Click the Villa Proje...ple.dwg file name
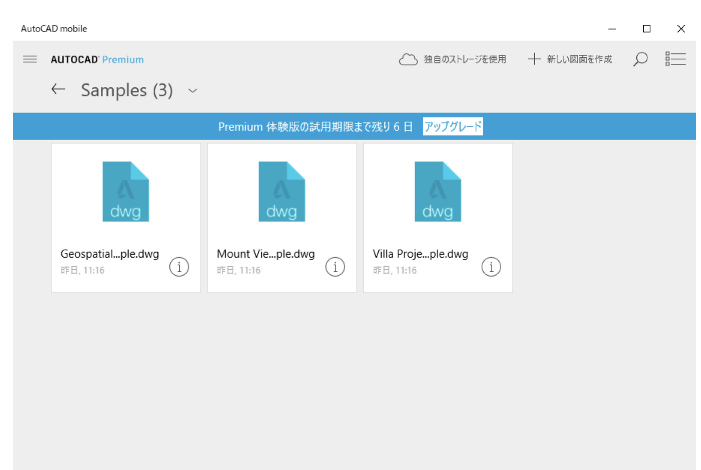This screenshot has width=701, height=470. coord(420,254)
